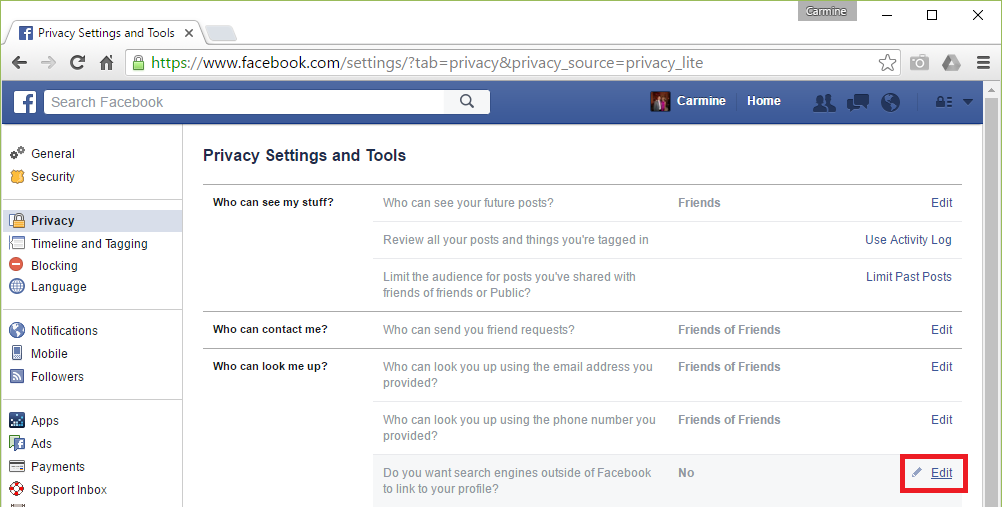Click the camera extension icon
Image resolution: width=1002 pixels, height=507 pixels.
(x=919, y=63)
